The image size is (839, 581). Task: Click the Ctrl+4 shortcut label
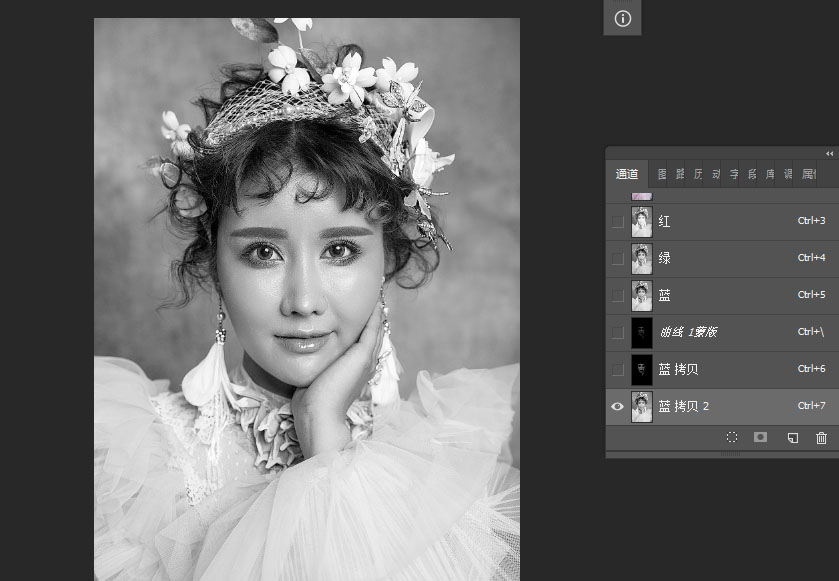pos(811,257)
